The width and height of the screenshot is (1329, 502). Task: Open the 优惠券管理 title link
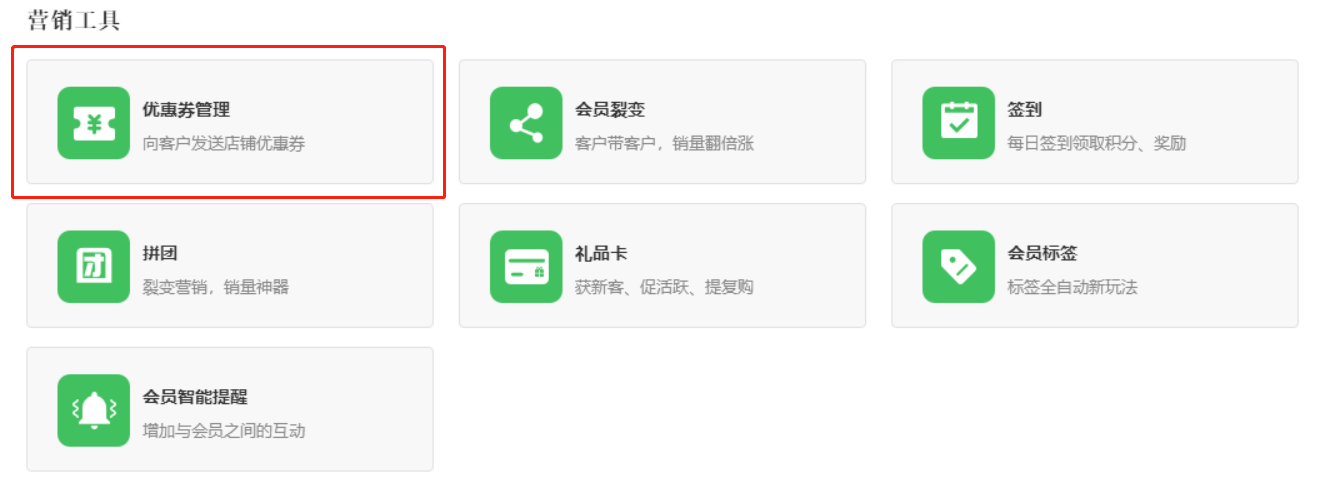coord(186,110)
